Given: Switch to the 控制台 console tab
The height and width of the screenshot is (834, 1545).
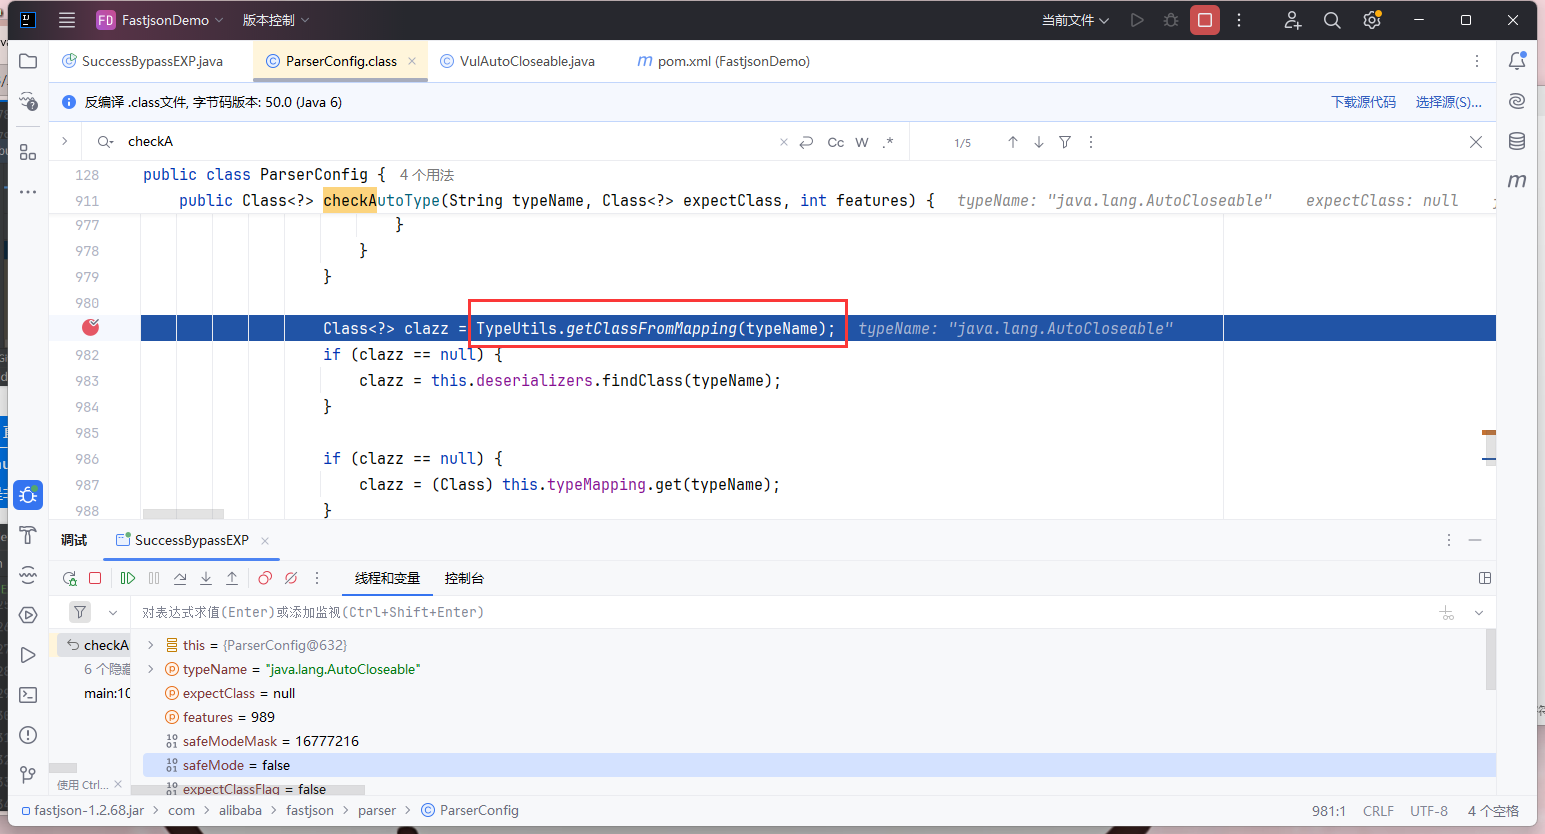Looking at the screenshot, I should coord(464,578).
